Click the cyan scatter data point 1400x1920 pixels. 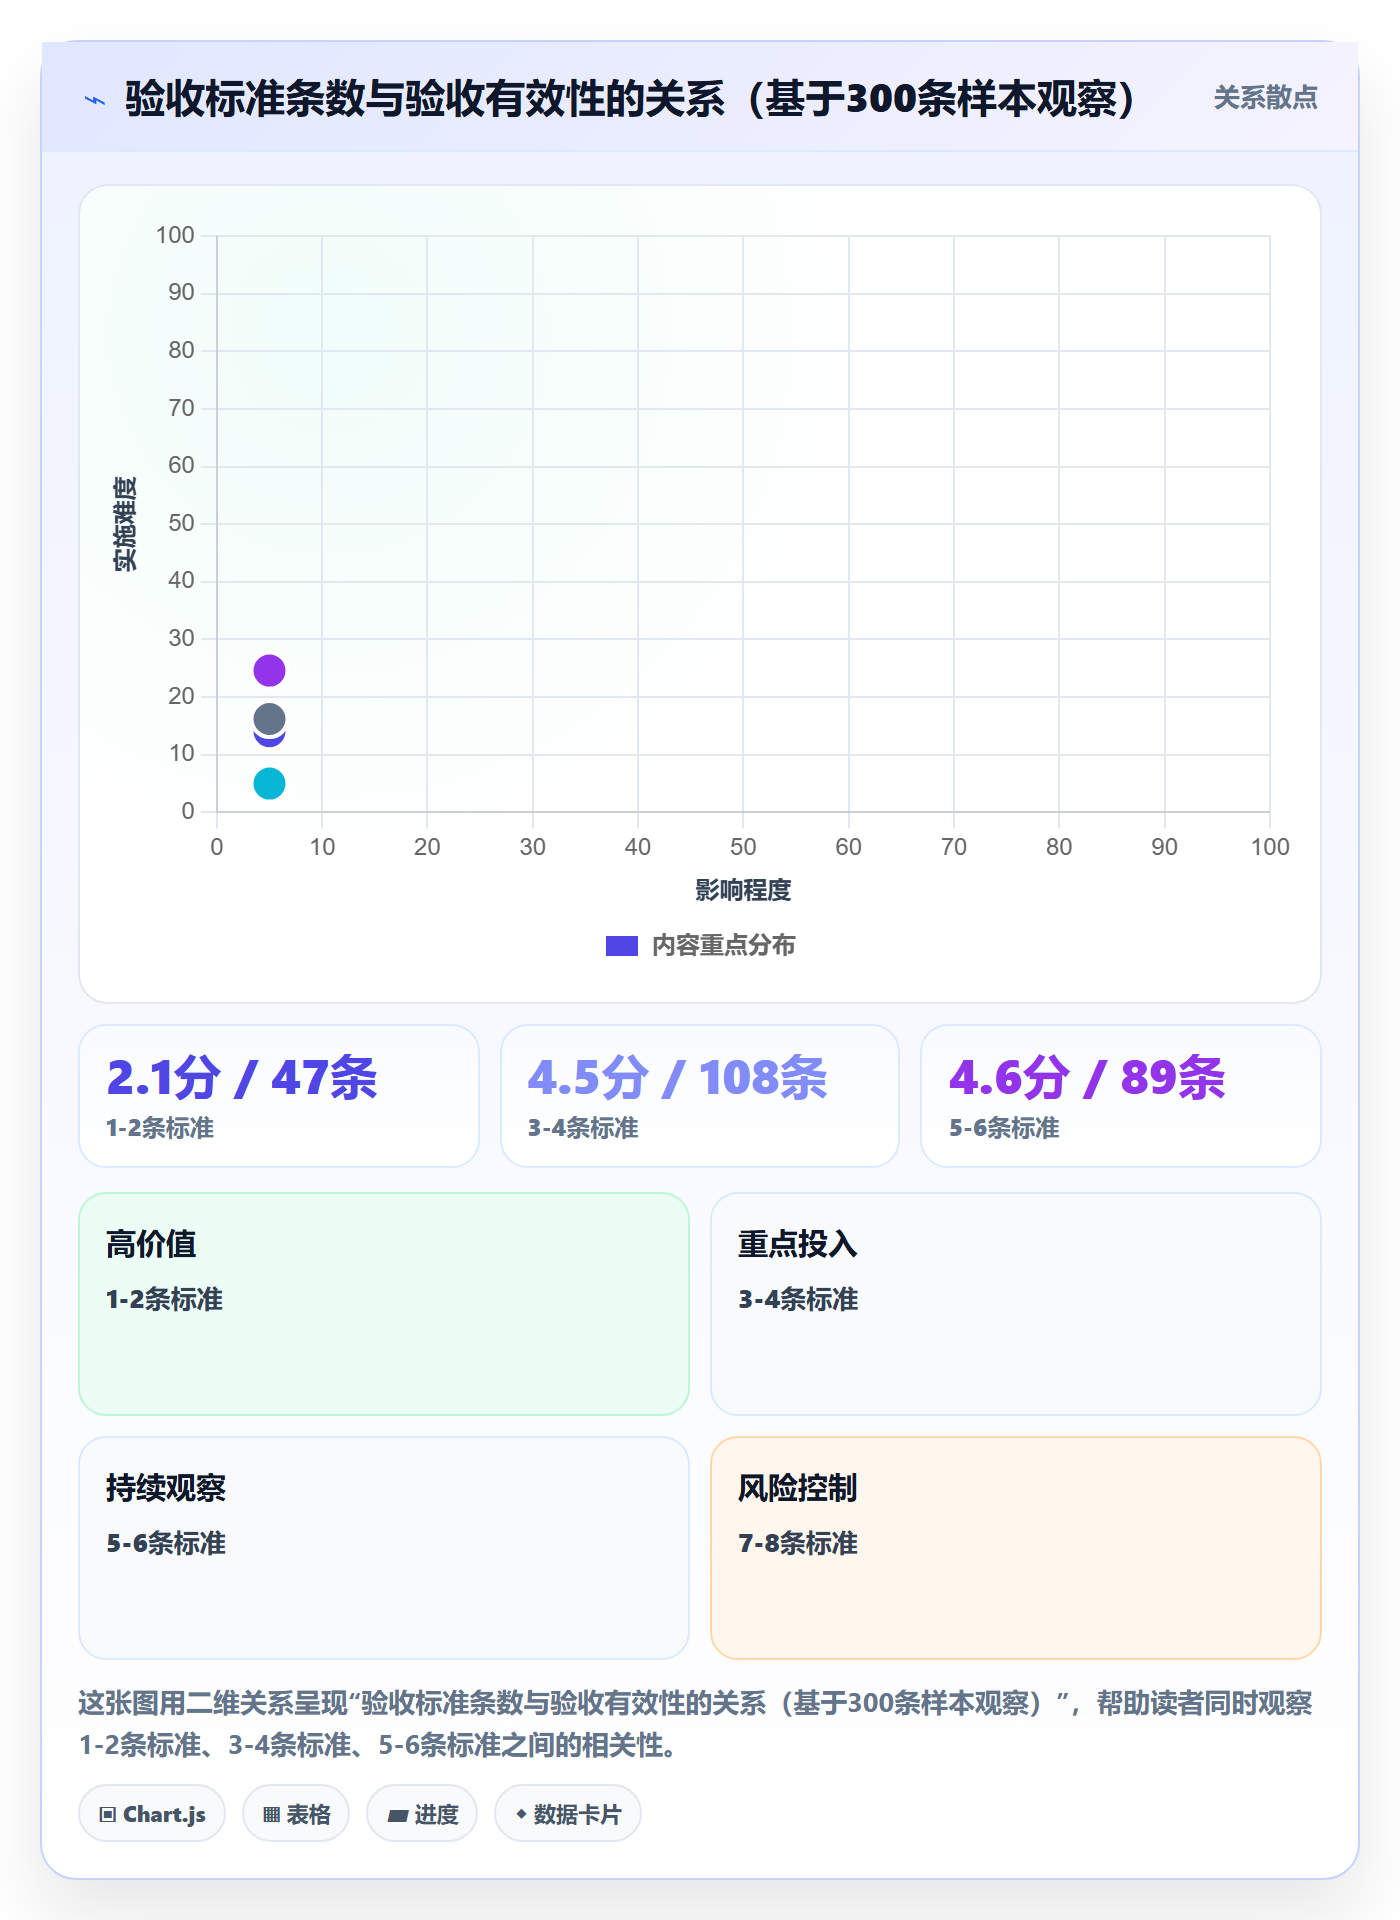pyautogui.click(x=269, y=783)
